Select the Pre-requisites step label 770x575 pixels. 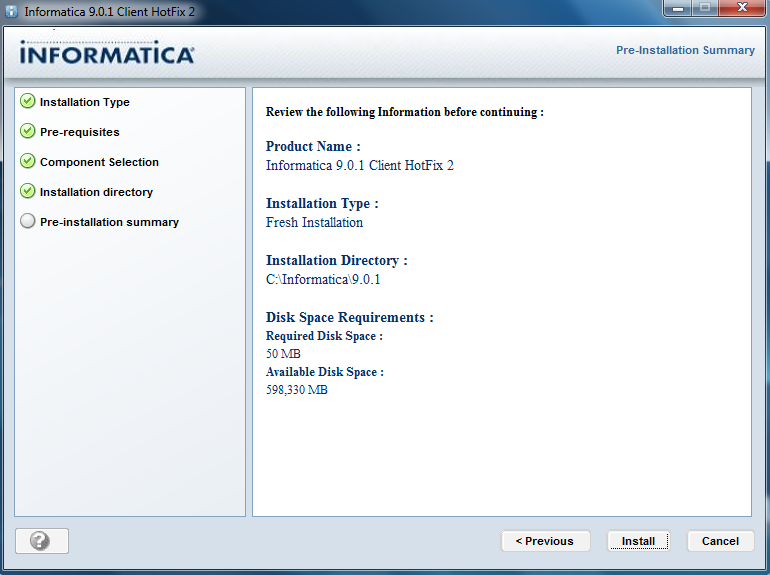click(80, 132)
